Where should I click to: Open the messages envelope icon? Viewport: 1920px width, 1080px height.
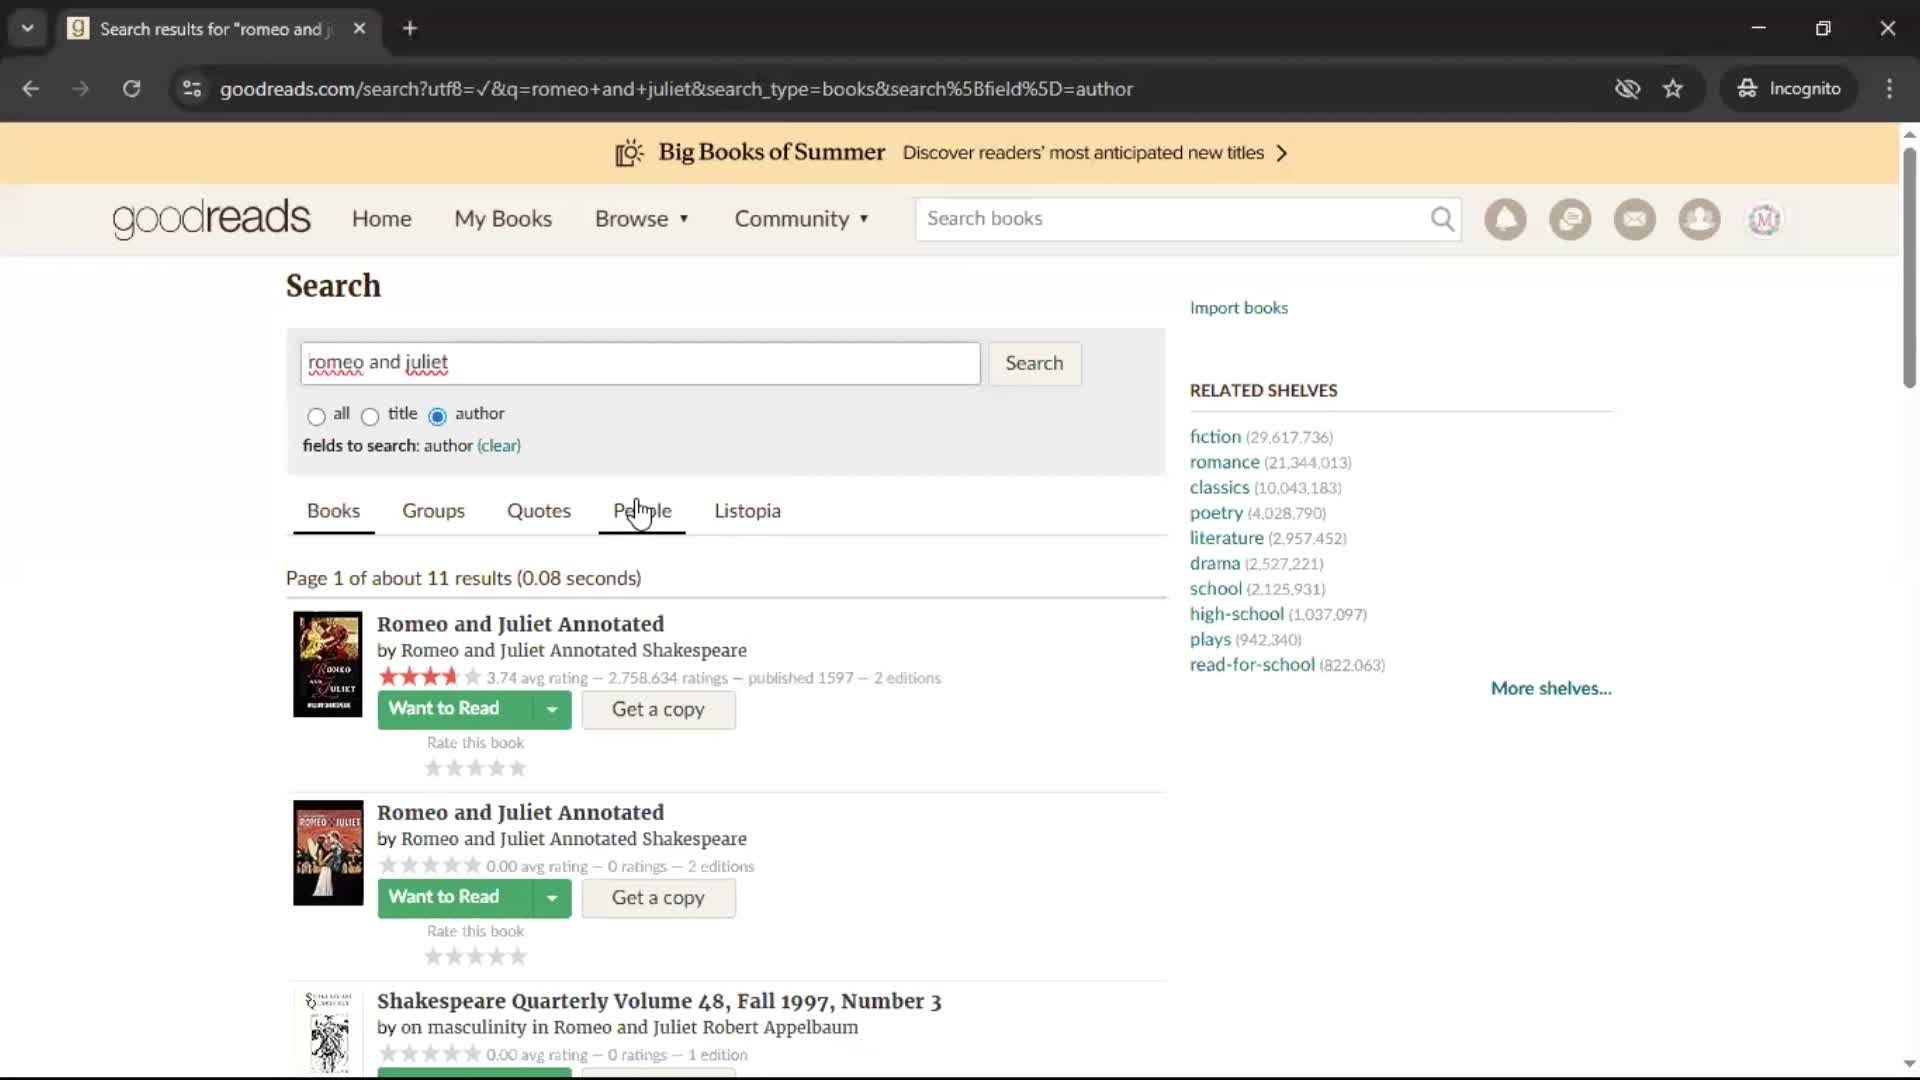click(x=1635, y=219)
